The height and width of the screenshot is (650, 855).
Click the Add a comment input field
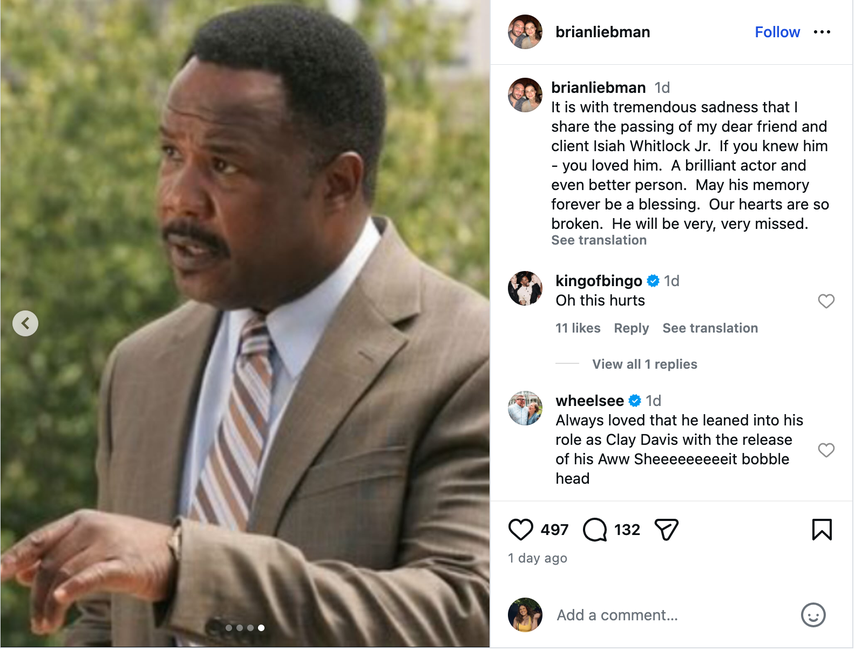click(x=617, y=614)
